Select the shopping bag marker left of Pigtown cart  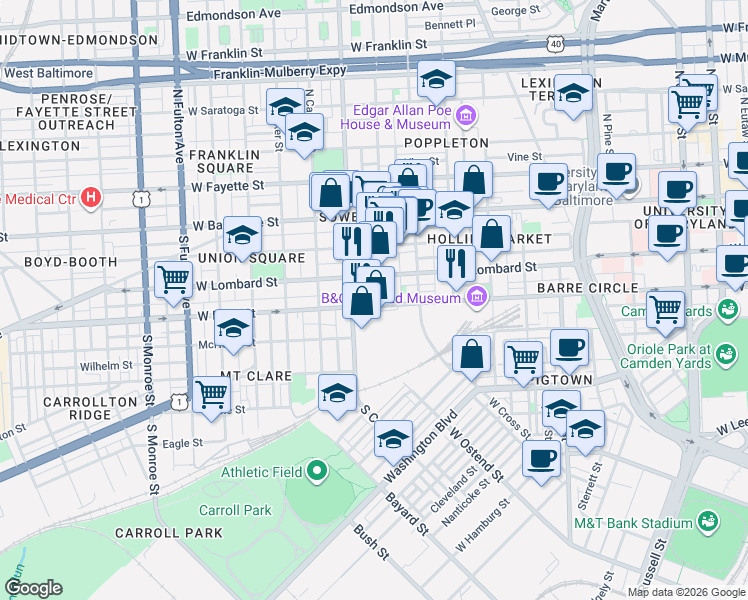pyautogui.click(x=471, y=354)
